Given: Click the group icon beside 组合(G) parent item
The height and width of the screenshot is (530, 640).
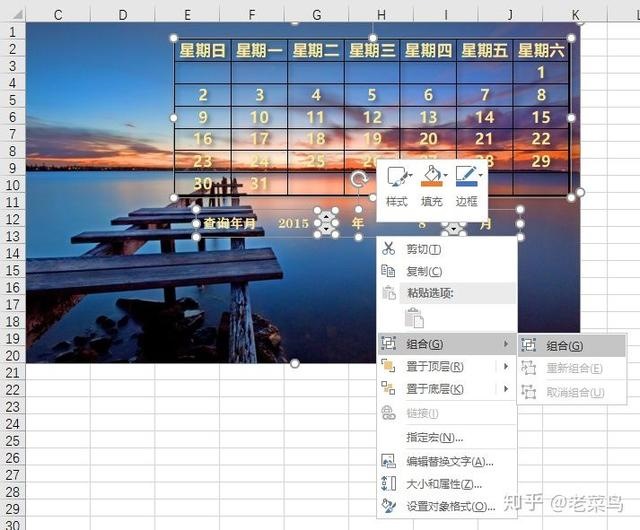Looking at the screenshot, I should (x=388, y=344).
